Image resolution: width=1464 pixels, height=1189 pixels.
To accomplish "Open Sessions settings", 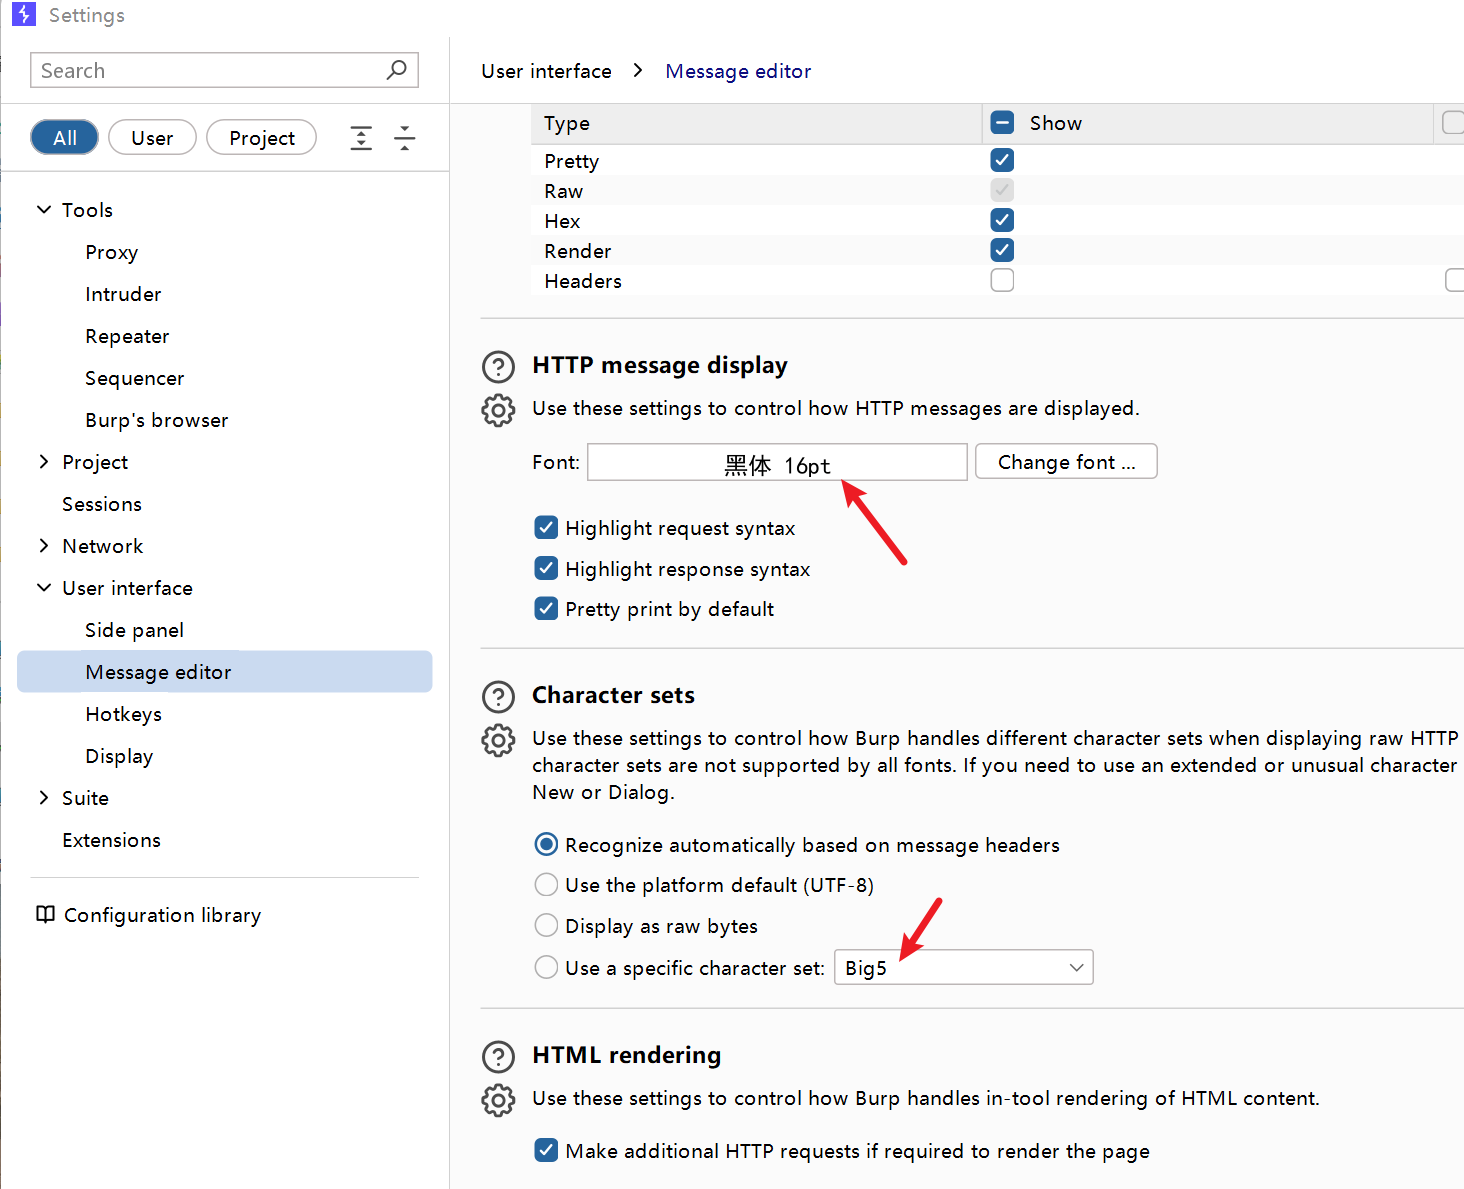I will (102, 504).
